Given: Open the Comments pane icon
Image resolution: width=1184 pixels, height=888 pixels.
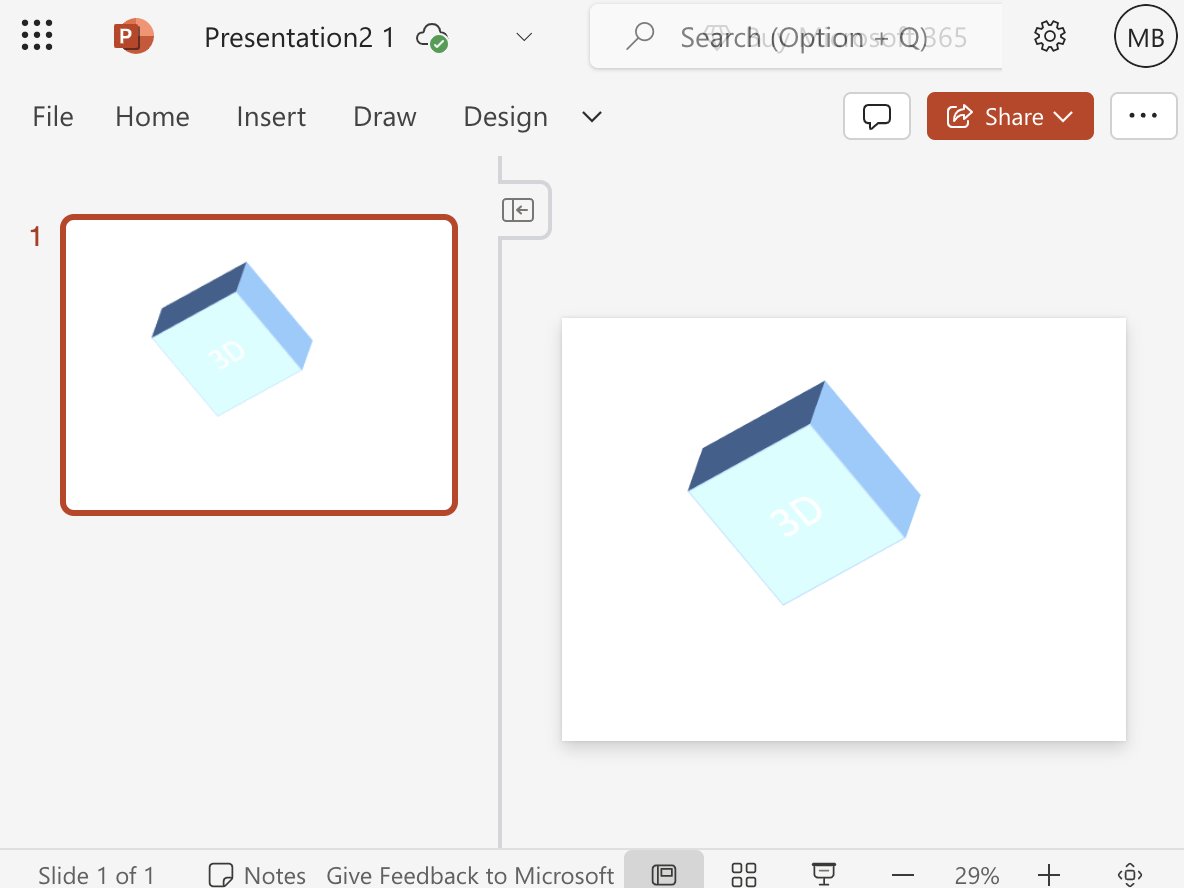Looking at the screenshot, I should point(876,116).
